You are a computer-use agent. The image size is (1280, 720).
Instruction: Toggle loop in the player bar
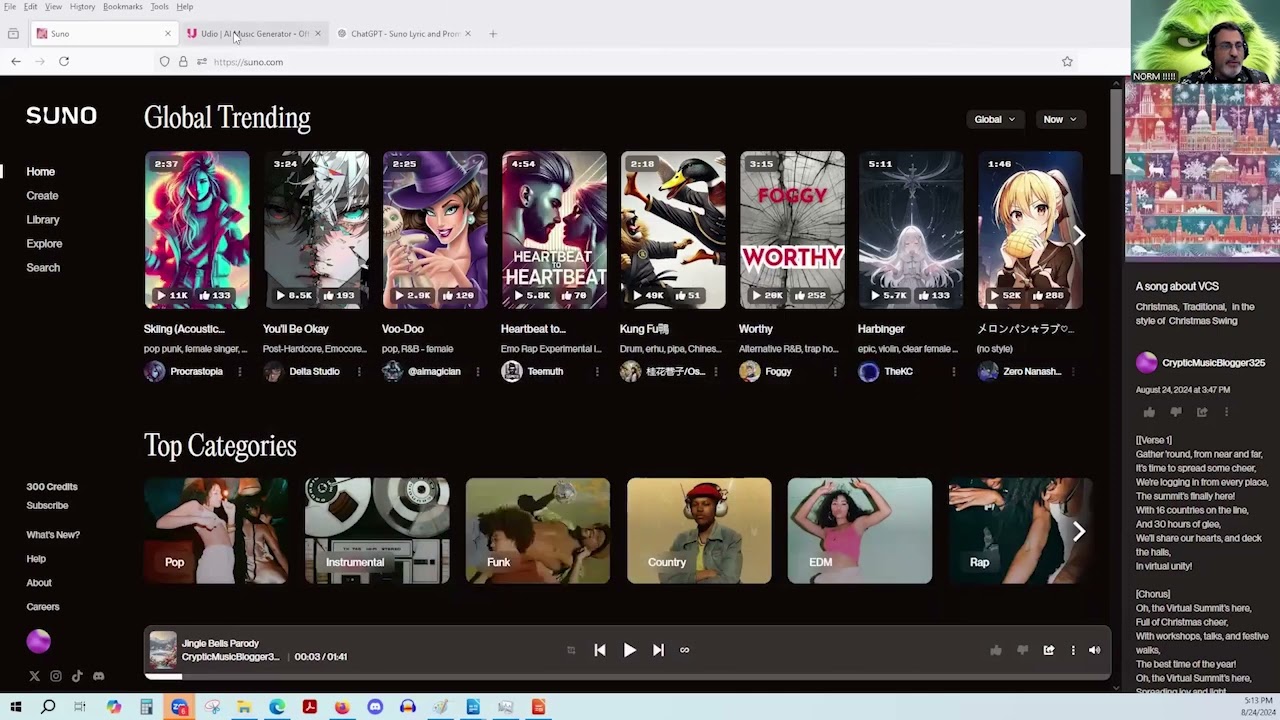pyautogui.click(x=685, y=650)
